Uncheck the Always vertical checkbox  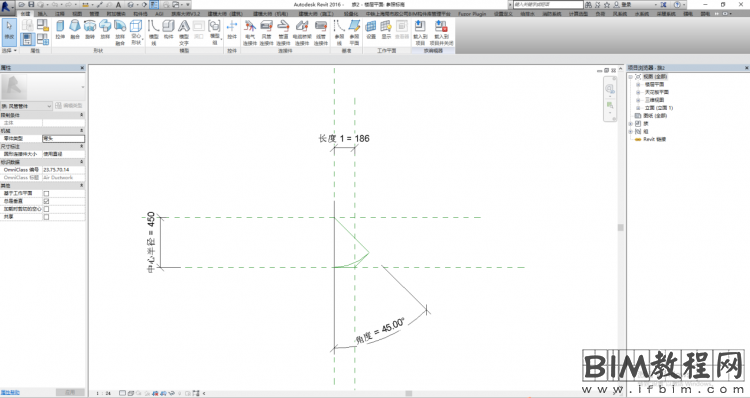point(46,201)
